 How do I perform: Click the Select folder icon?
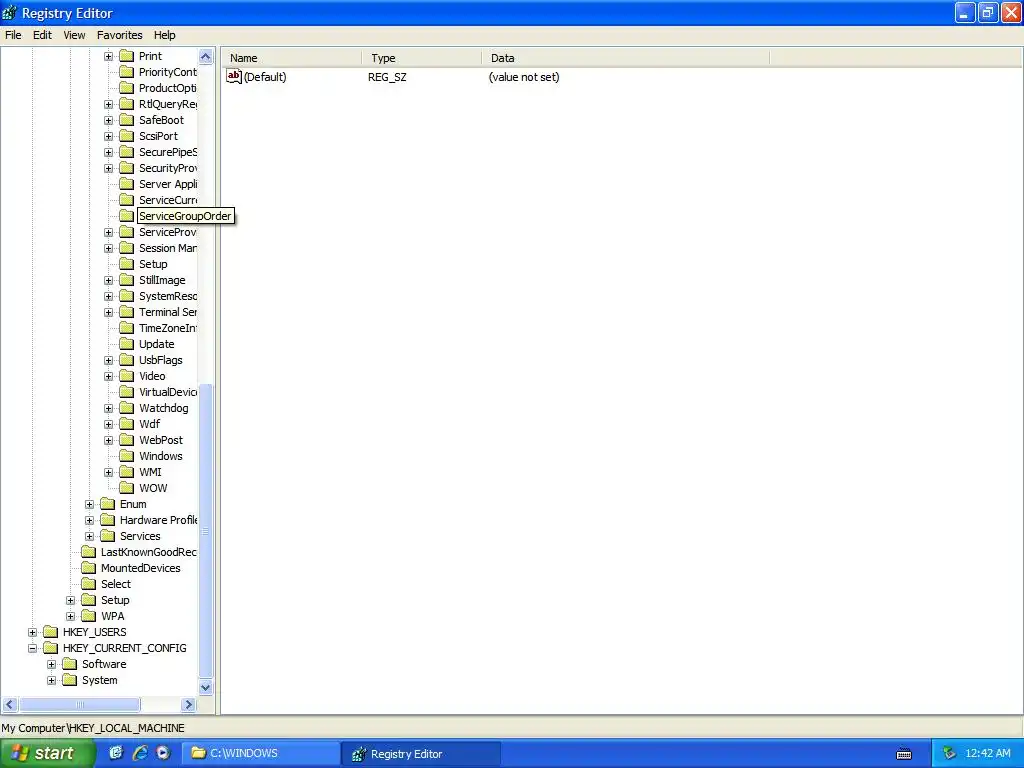point(88,584)
